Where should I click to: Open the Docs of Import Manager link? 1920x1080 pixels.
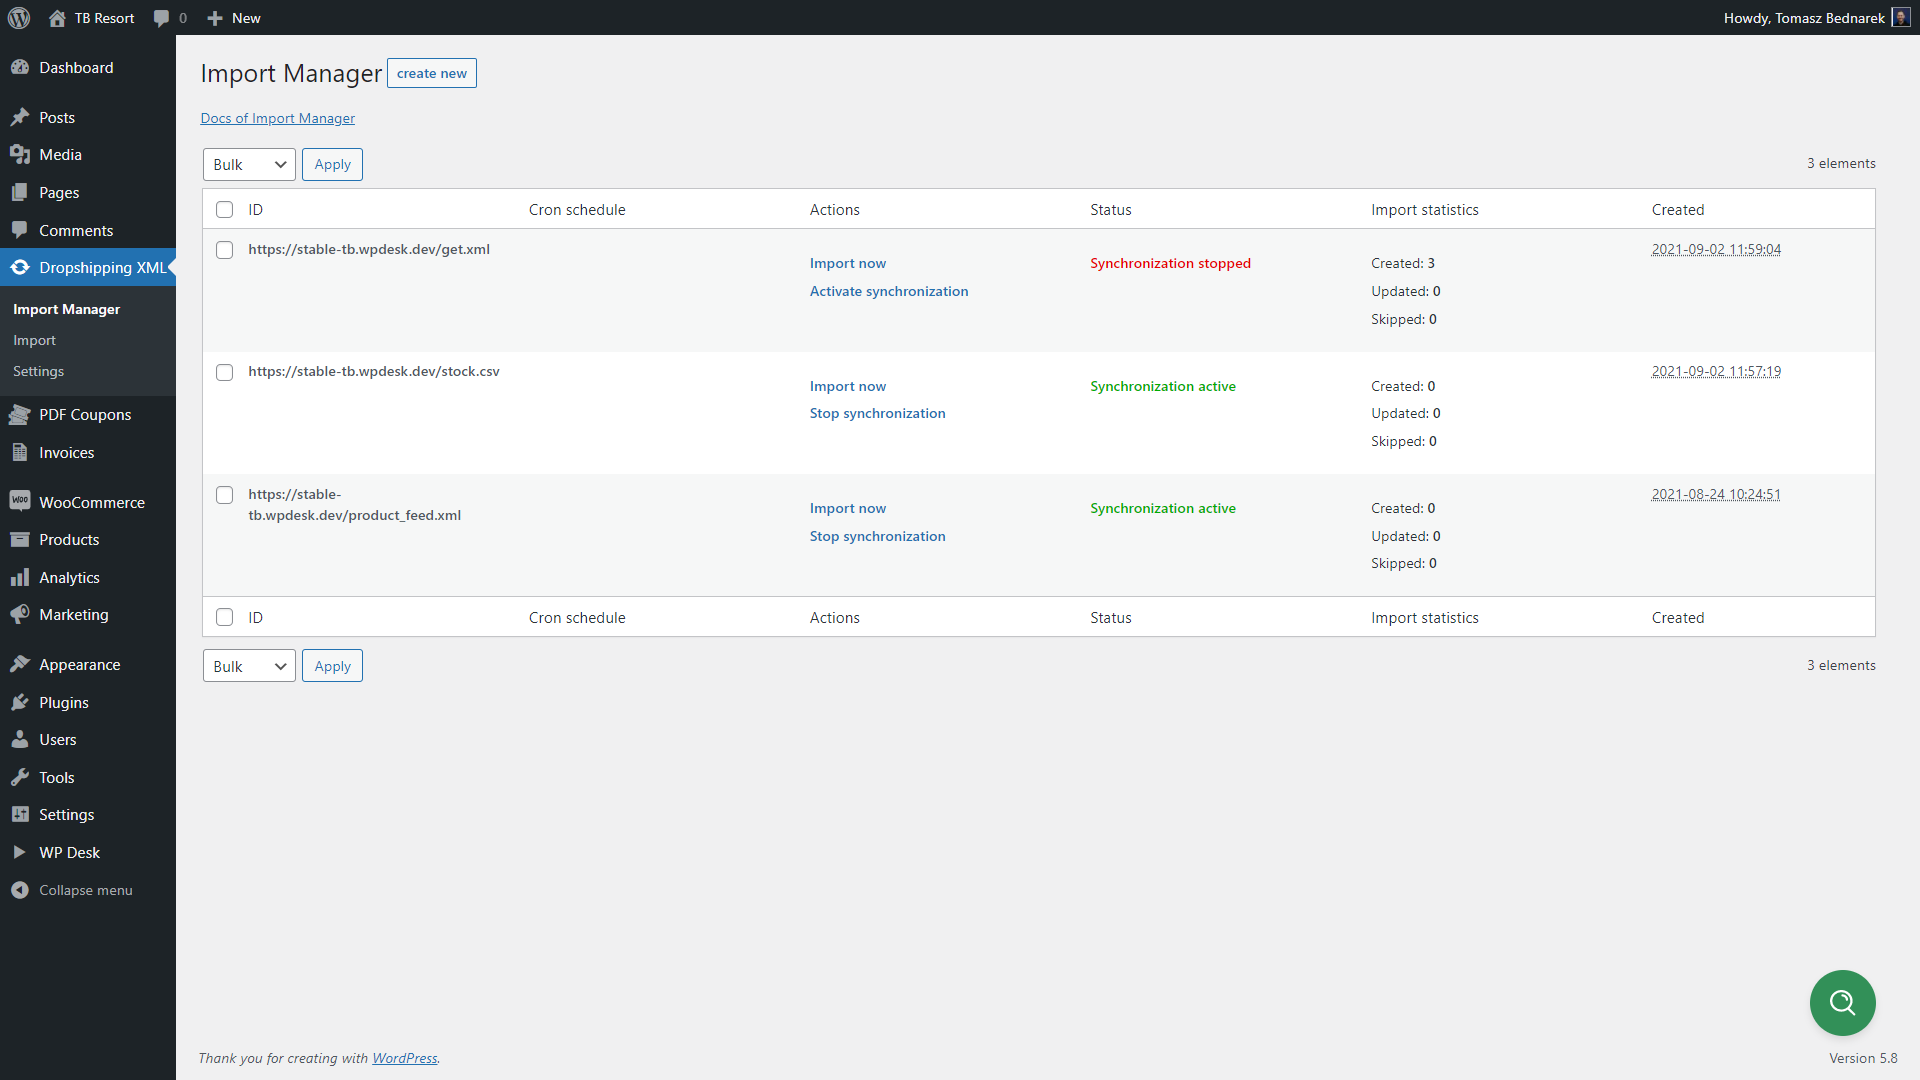coord(277,118)
